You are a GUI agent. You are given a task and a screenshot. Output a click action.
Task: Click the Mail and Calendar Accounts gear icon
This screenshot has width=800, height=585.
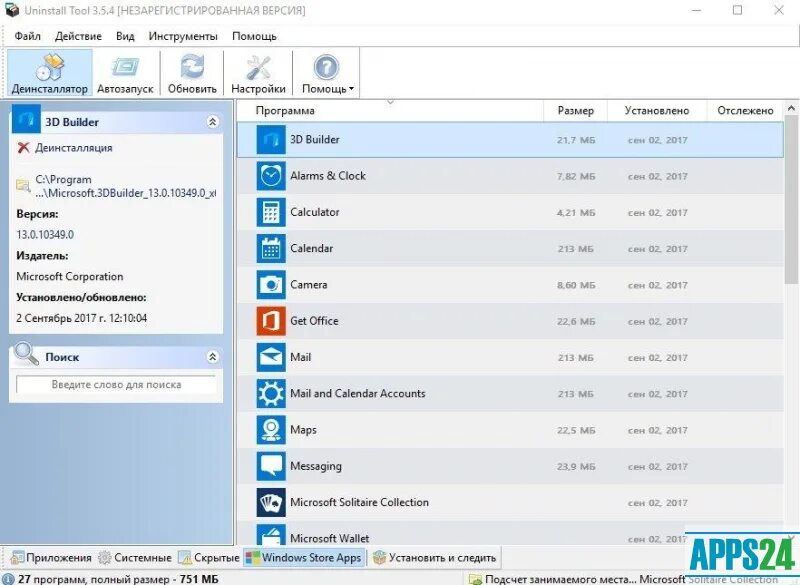point(270,393)
